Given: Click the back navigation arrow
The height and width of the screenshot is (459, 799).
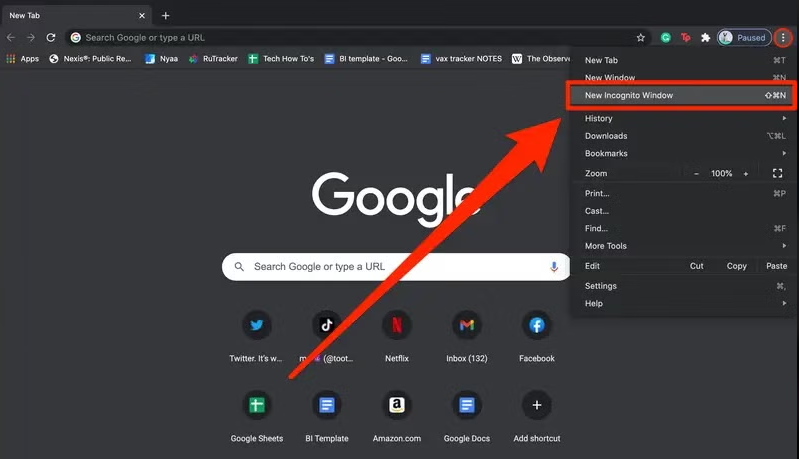Looking at the screenshot, I should pos(11,37).
